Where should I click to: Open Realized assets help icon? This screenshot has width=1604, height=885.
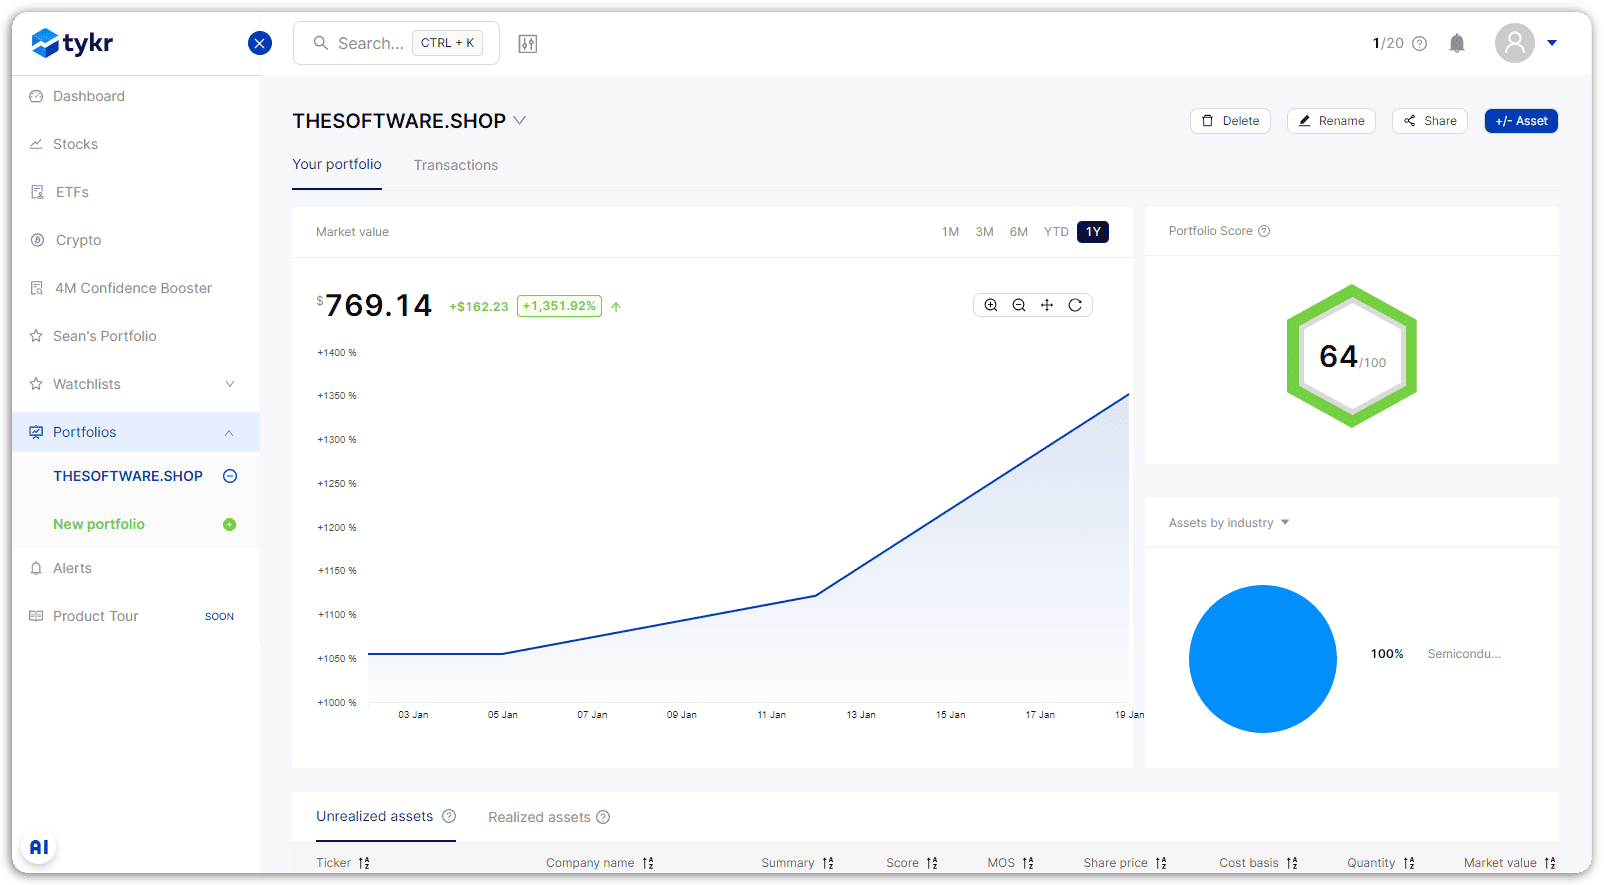click(x=603, y=817)
